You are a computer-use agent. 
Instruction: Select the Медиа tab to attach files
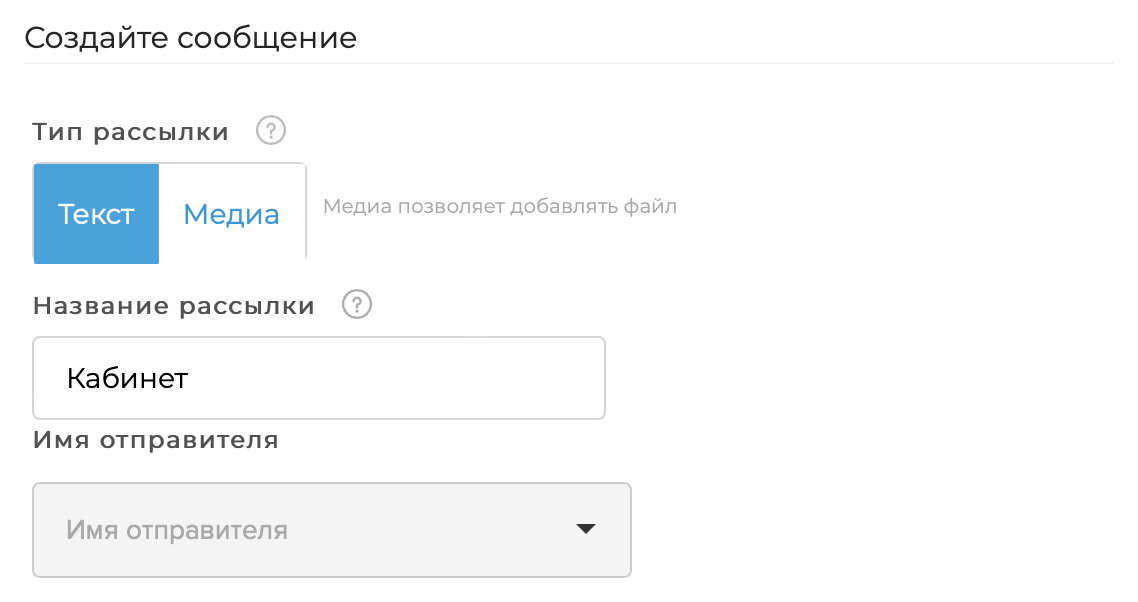[x=231, y=213]
